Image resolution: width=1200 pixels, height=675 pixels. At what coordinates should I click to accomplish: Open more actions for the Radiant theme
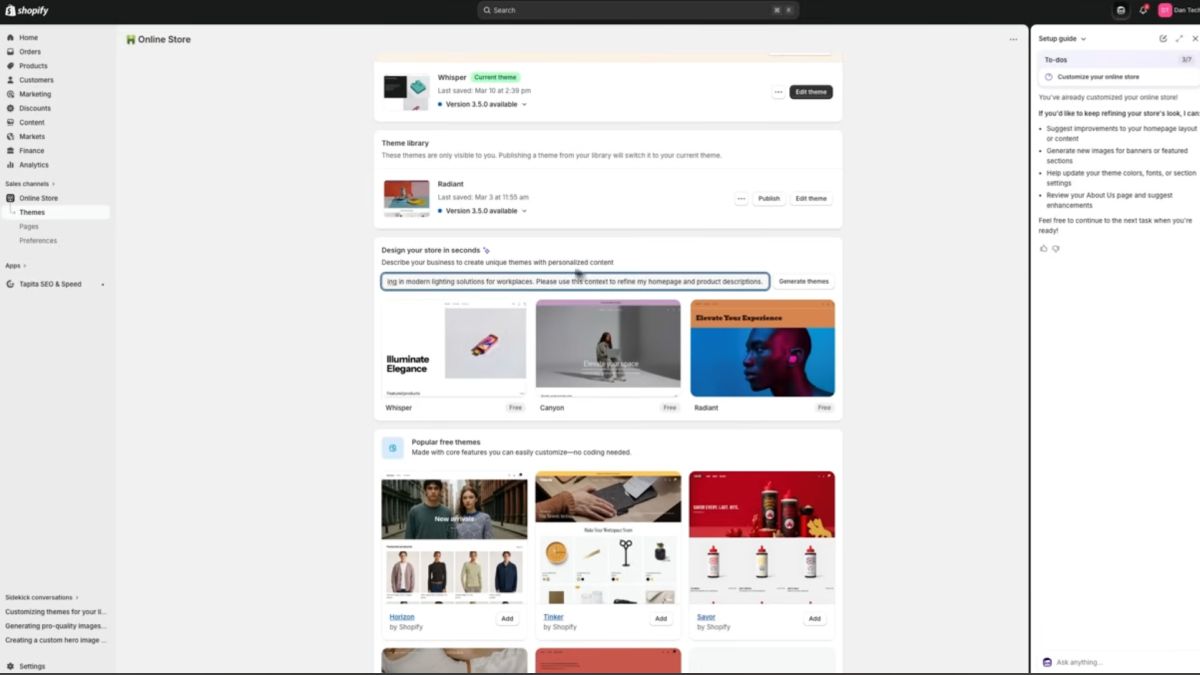coord(741,198)
